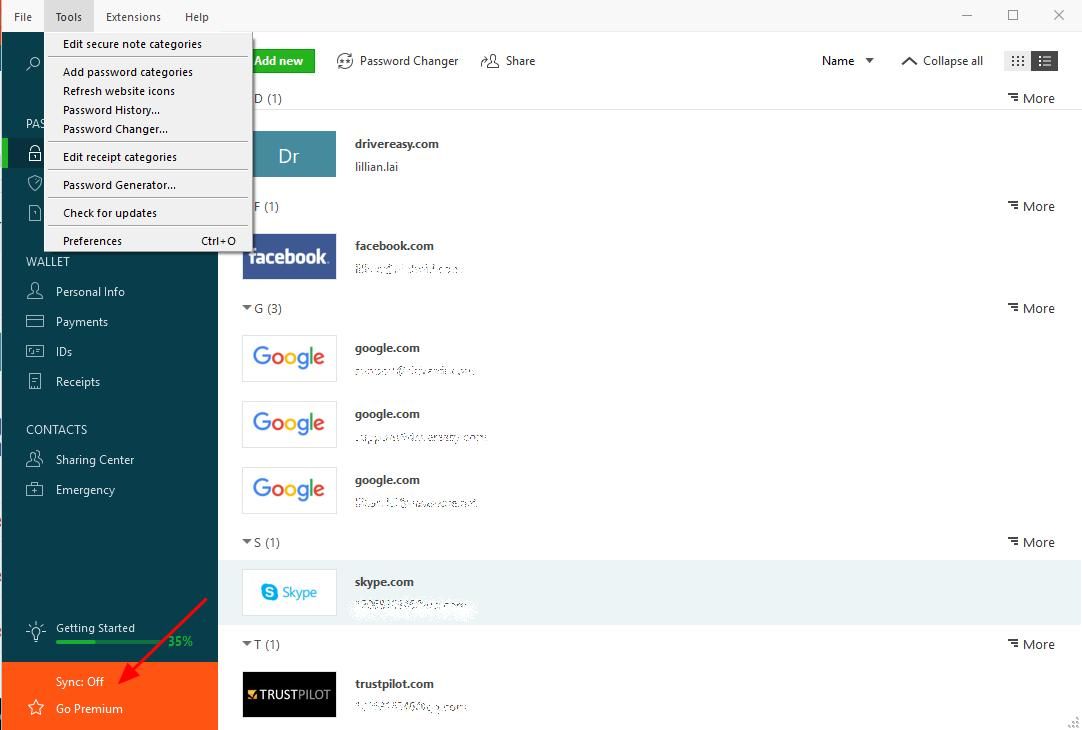Open IDs section in sidebar
The width and height of the screenshot is (1082, 730).
click(x=63, y=352)
